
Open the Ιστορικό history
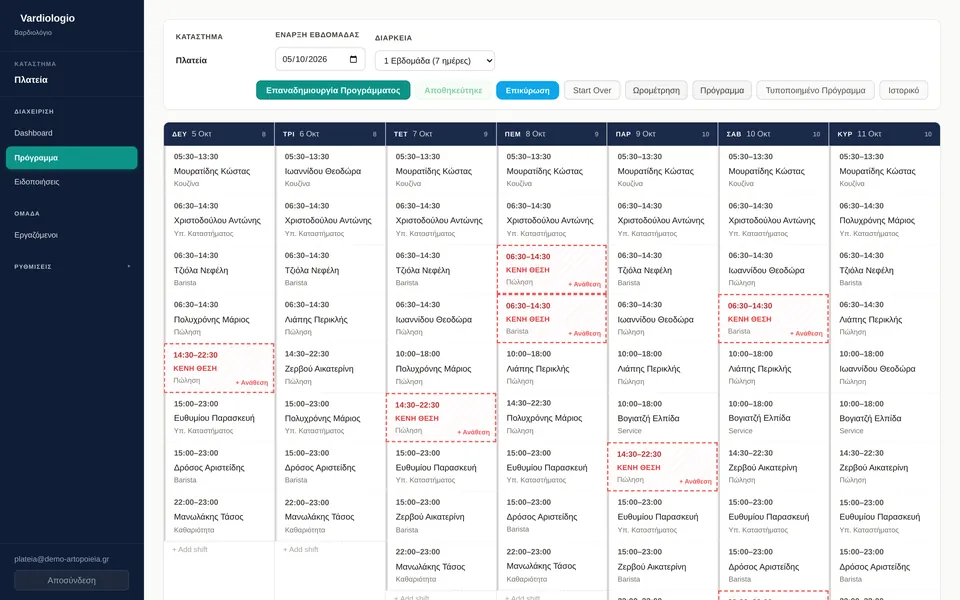pos(904,90)
